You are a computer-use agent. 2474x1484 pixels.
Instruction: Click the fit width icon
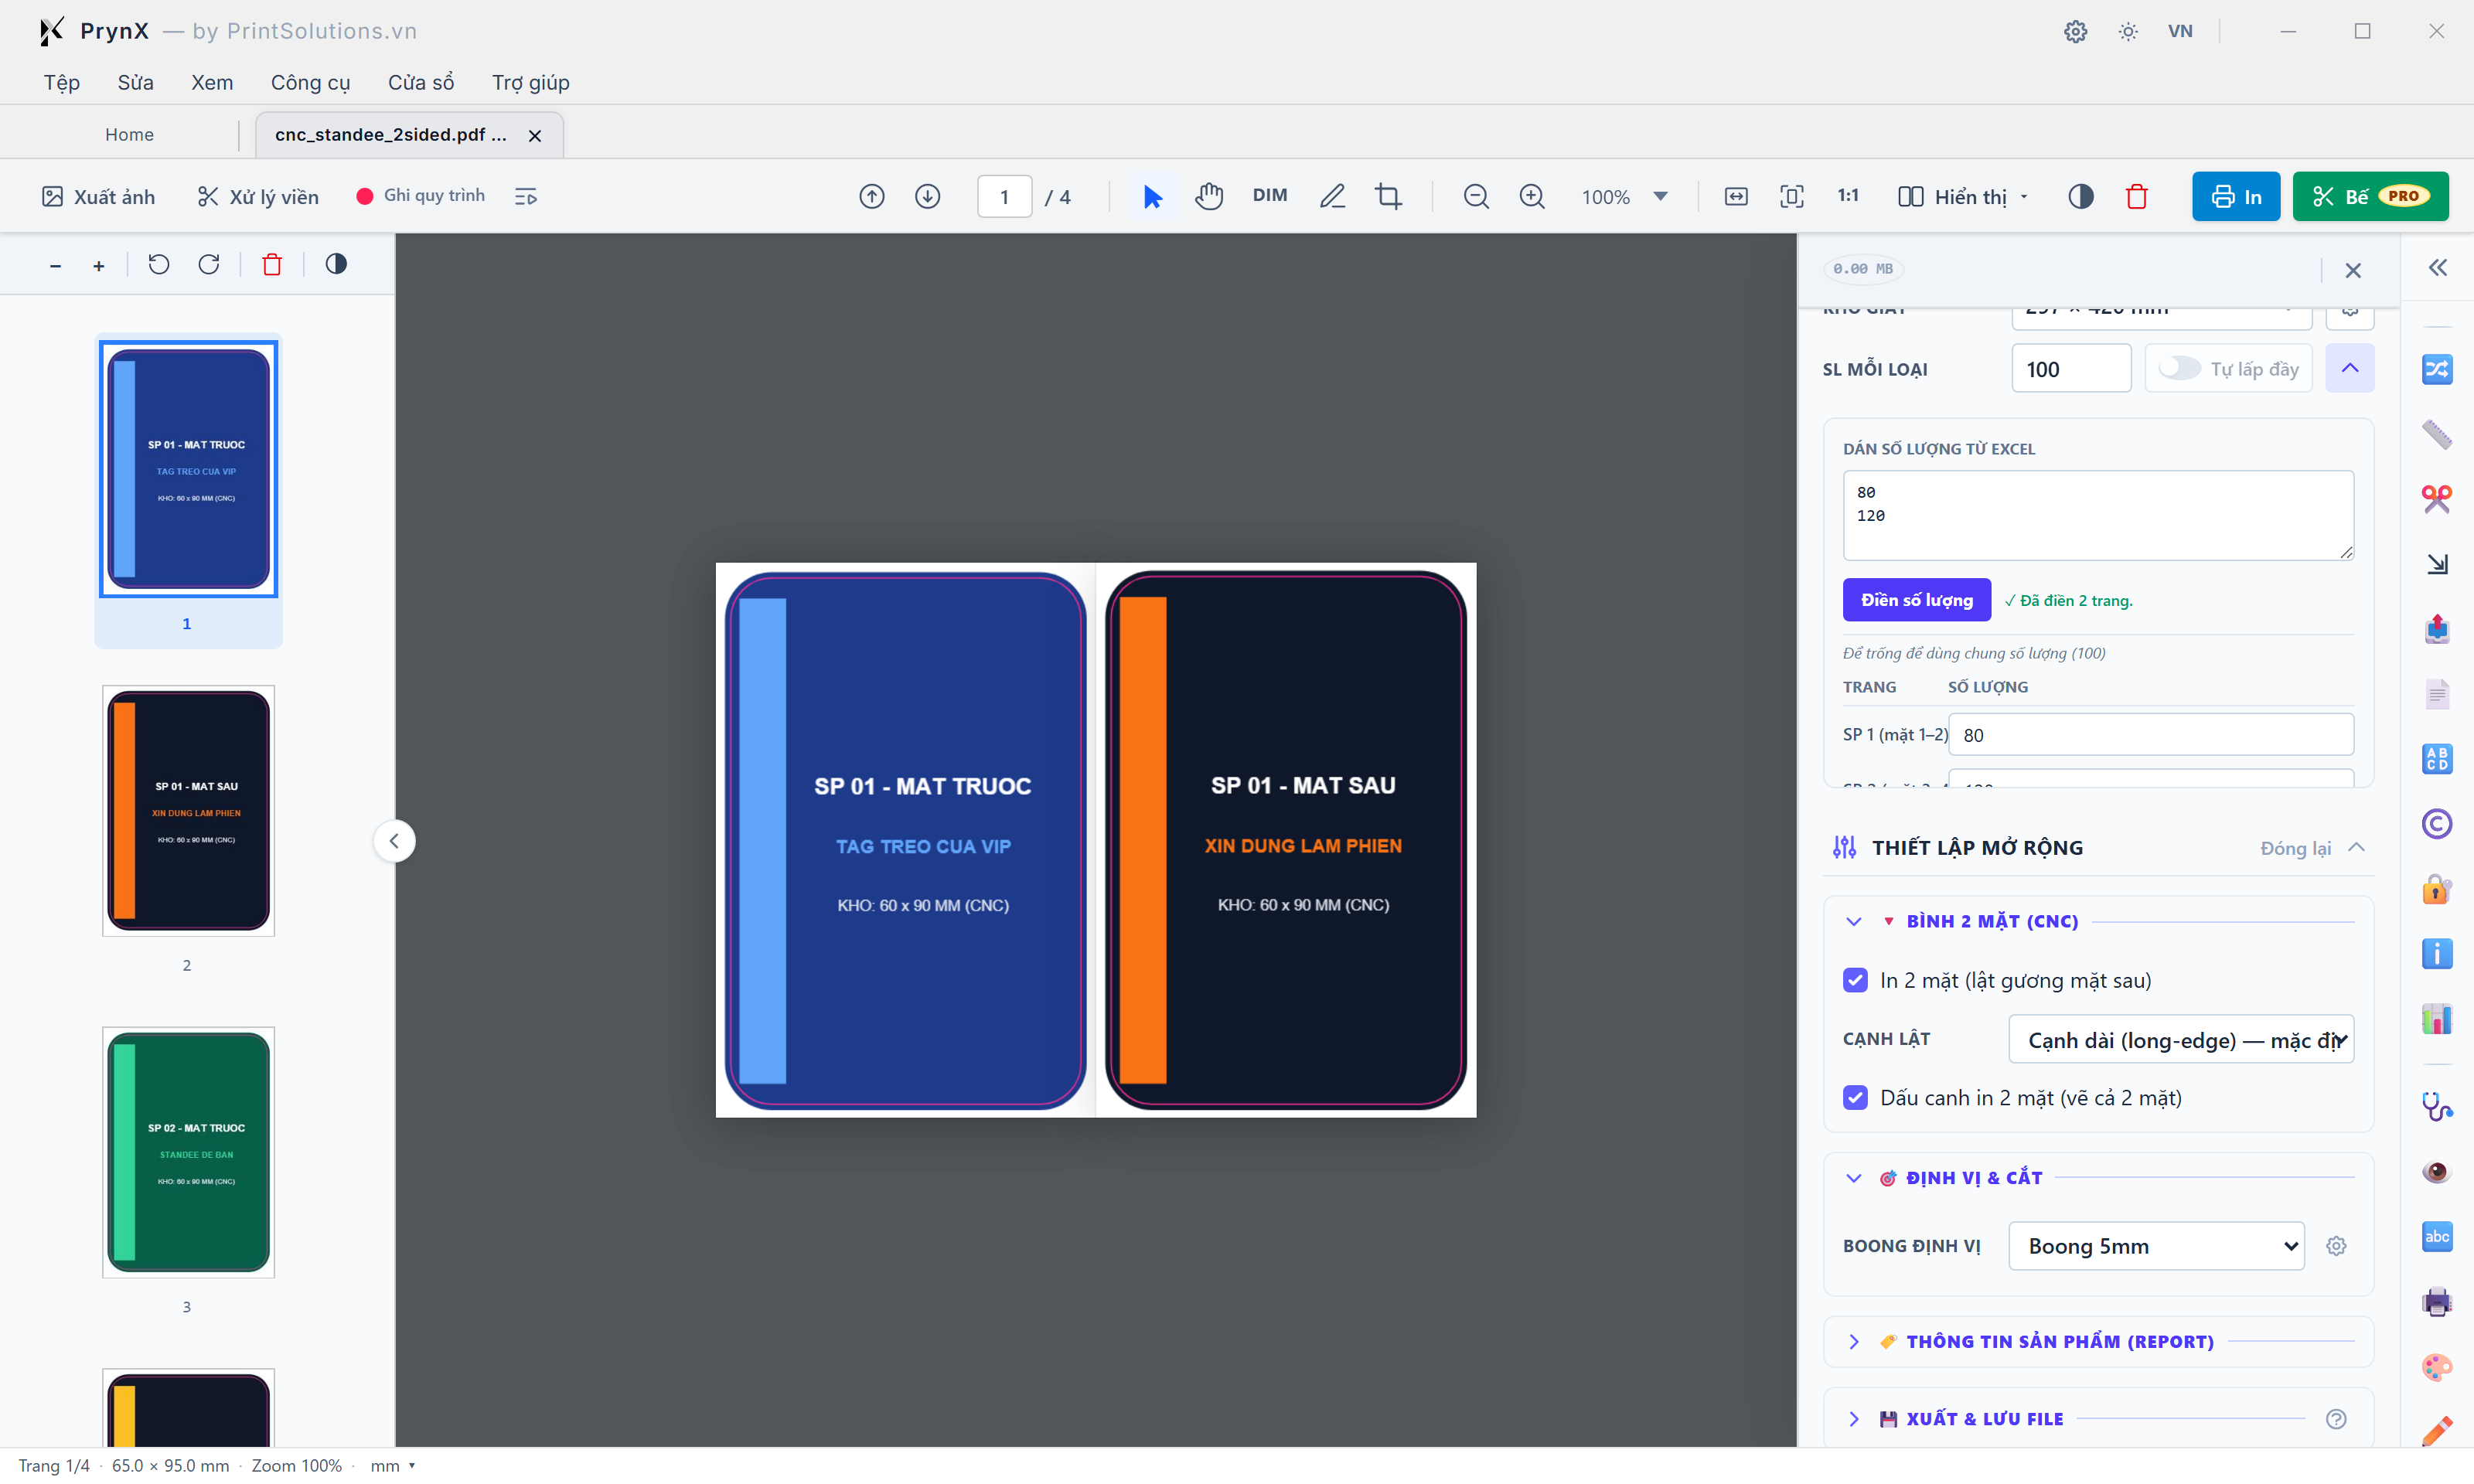click(x=1736, y=197)
